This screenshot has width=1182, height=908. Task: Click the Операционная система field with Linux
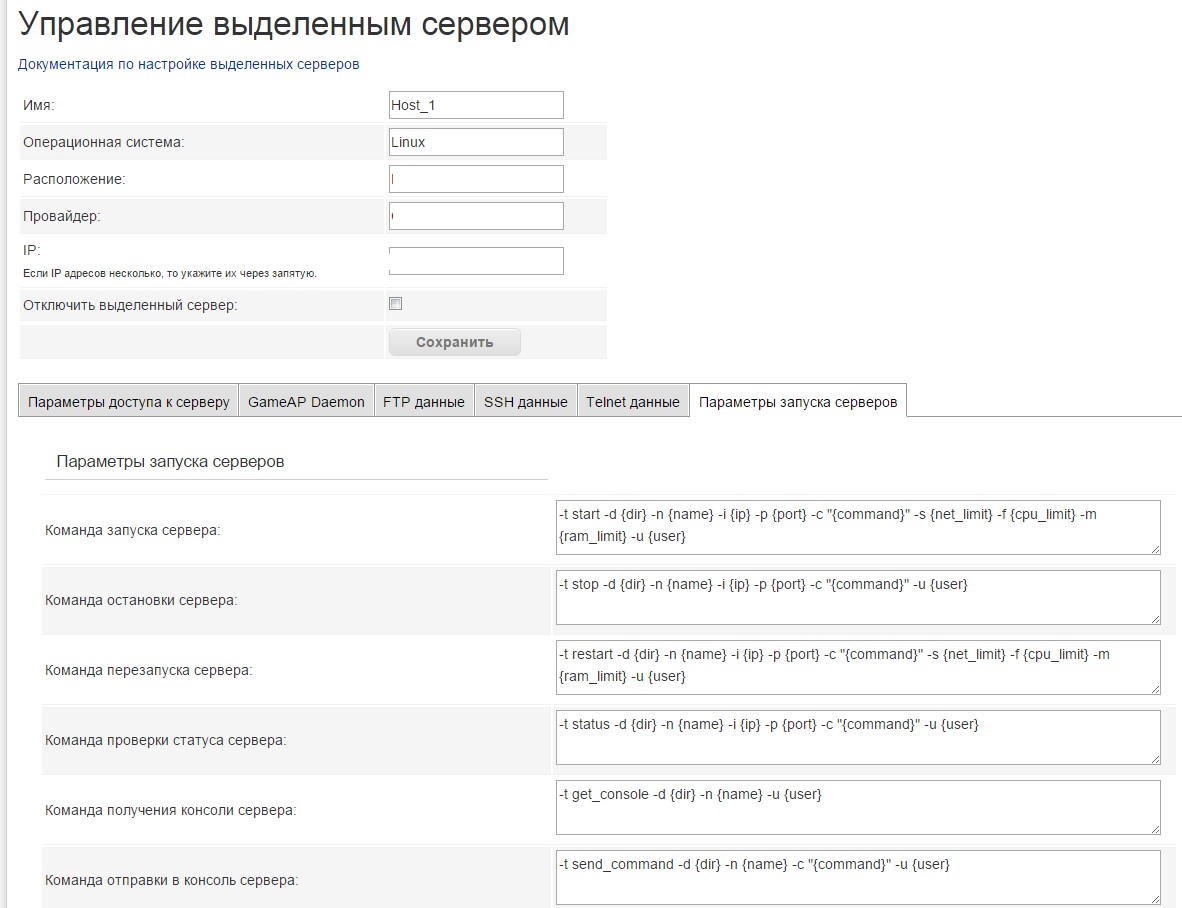pyautogui.click(x=476, y=142)
